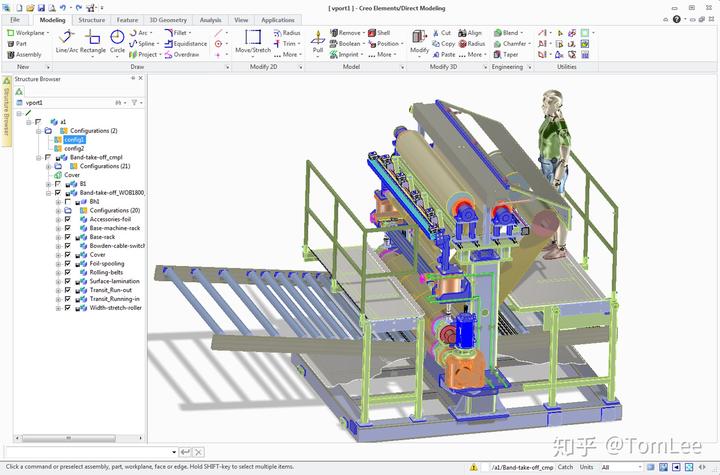Screen dimensions: 720x475
Task: Choose the Arc tool
Action: click(139, 33)
